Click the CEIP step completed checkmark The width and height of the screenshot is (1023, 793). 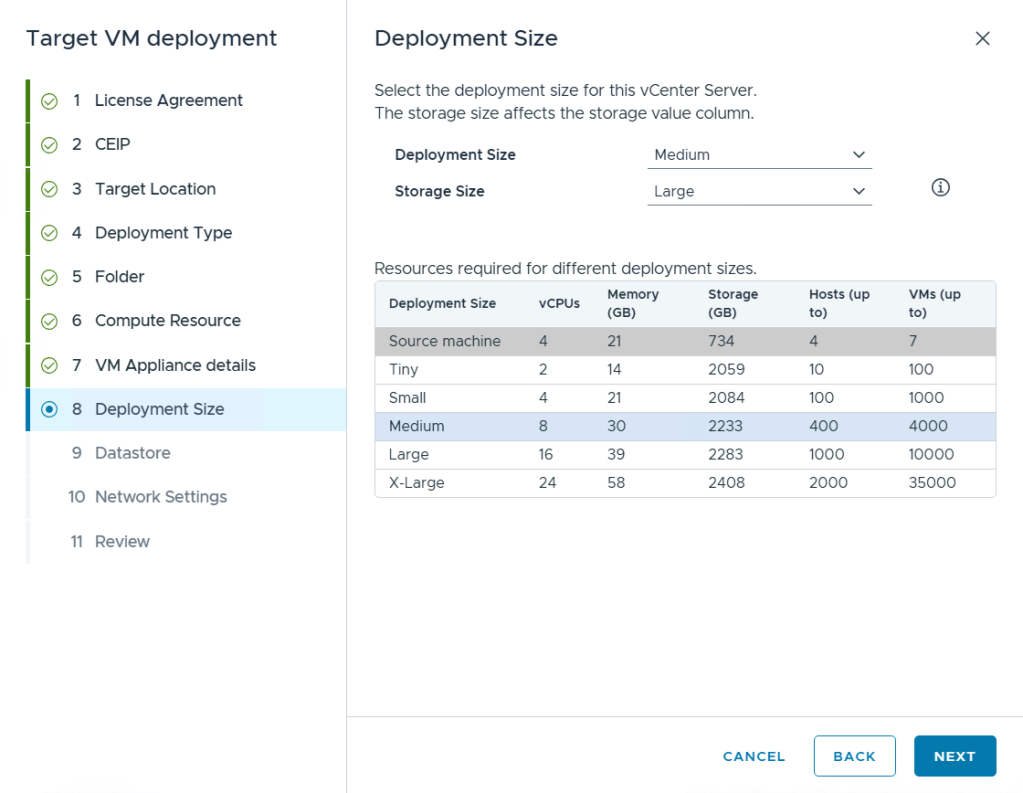pos(50,145)
